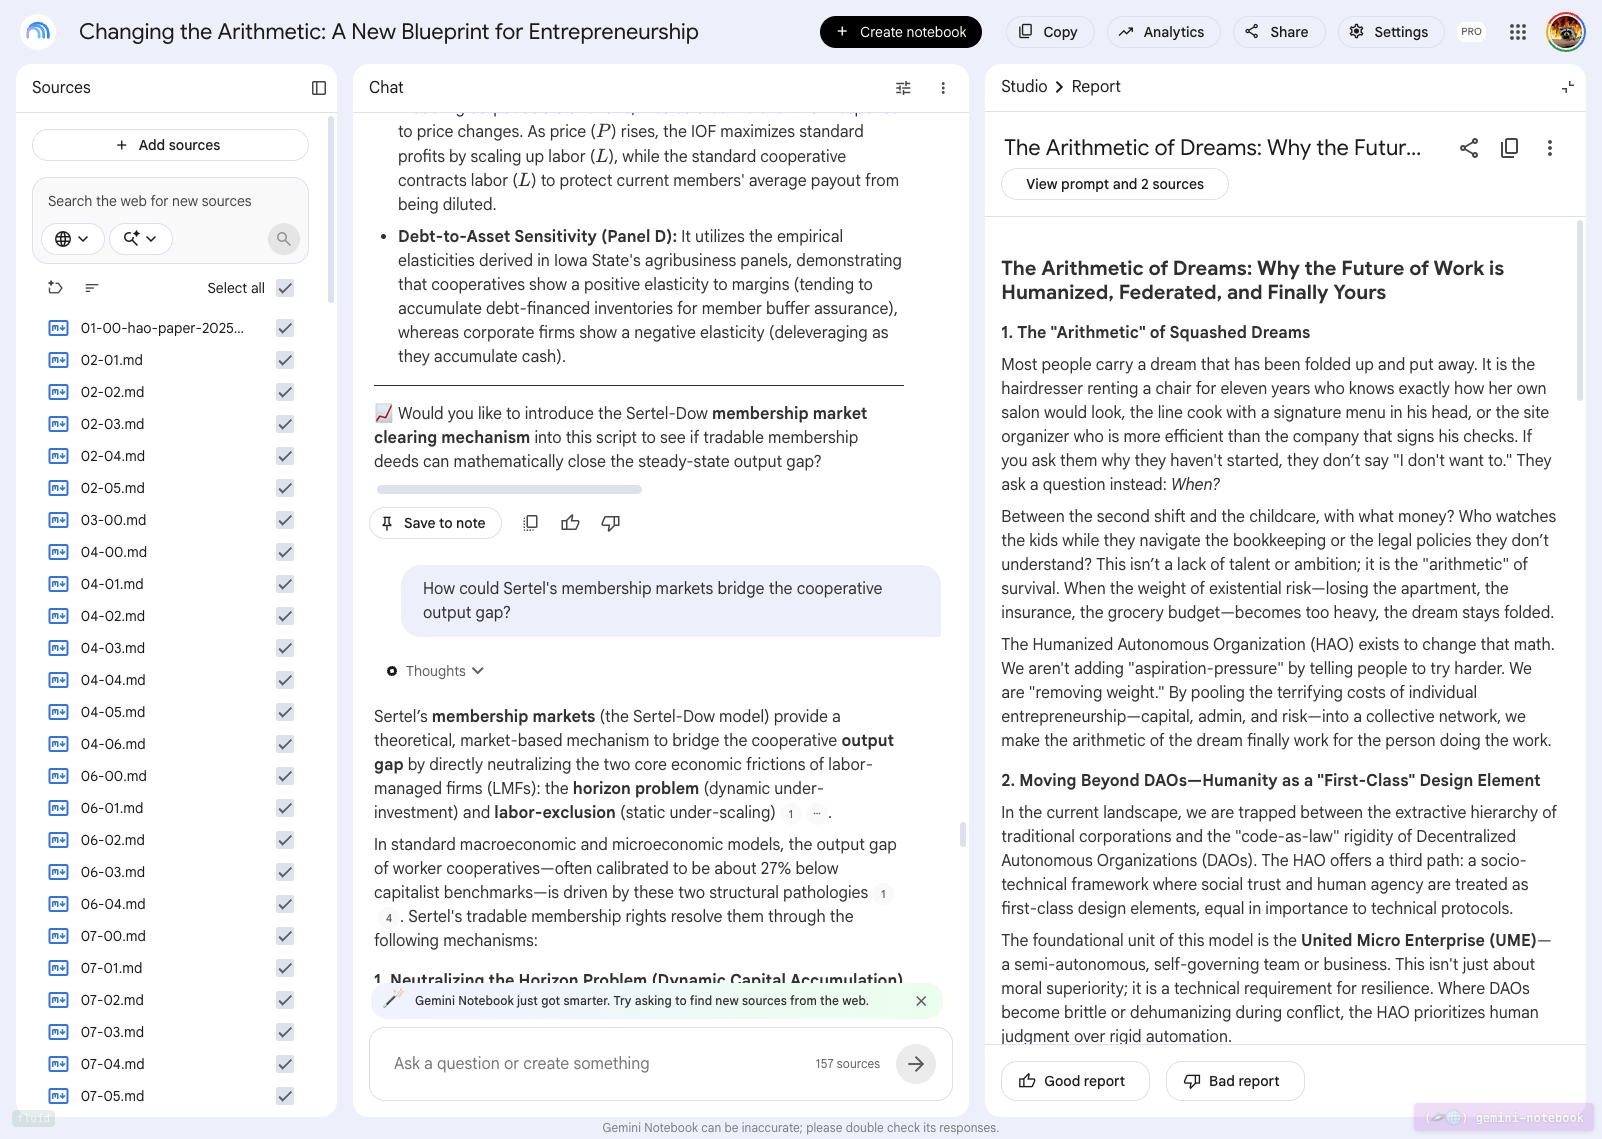The image size is (1602, 1139).
Task: Copy the notebook with Copy button
Action: click(x=1049, y=32)
